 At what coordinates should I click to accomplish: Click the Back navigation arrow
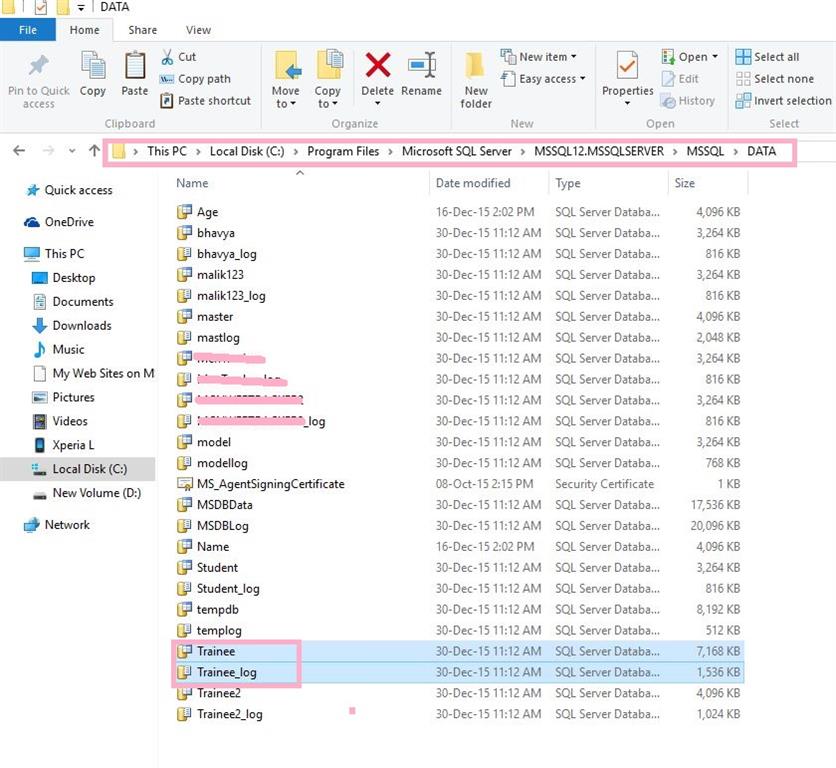click(x=19, y=151)
